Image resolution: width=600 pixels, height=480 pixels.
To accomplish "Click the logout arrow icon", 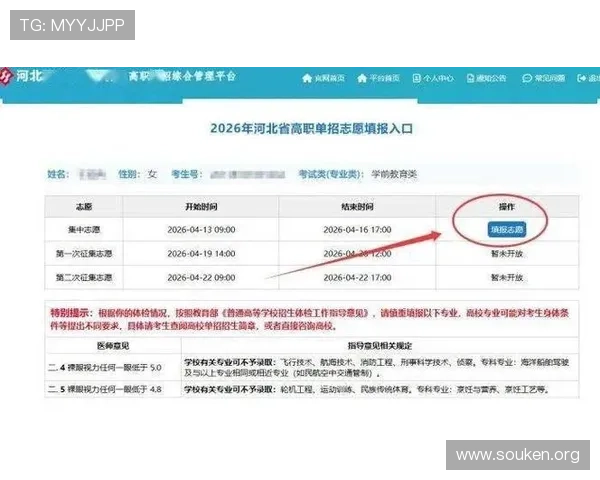I will tap(581, 78).
